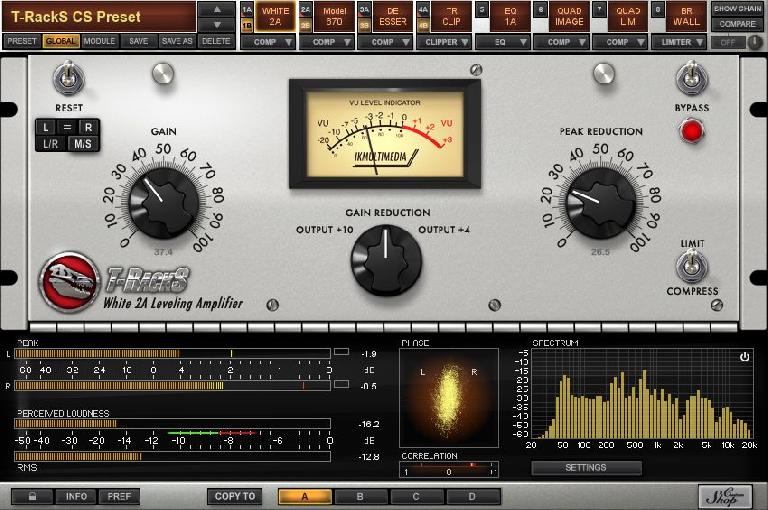The image size is (768, 510).
Task: Click the DELETE preset button
Action: click(x=216, y=42)
